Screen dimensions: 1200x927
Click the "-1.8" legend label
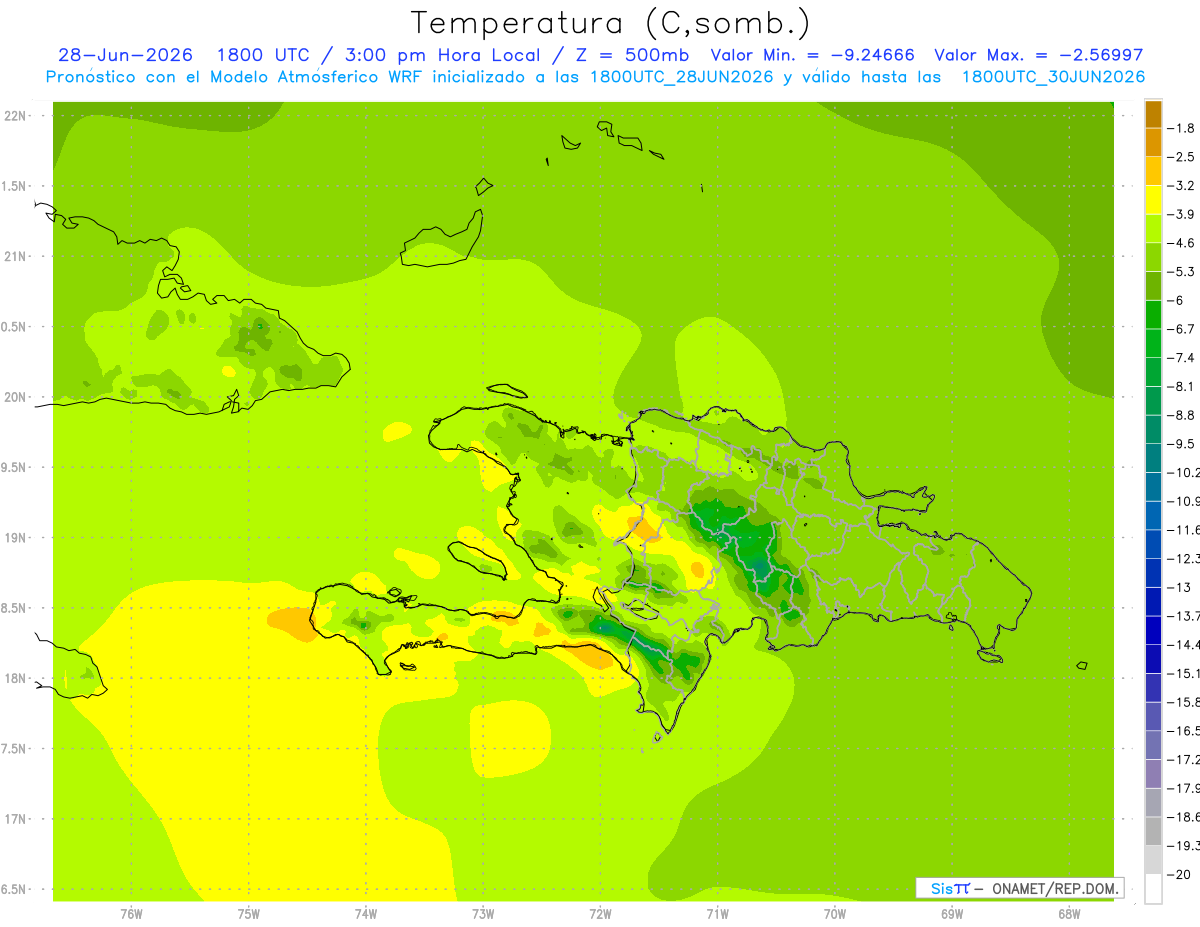(1183, 128)
